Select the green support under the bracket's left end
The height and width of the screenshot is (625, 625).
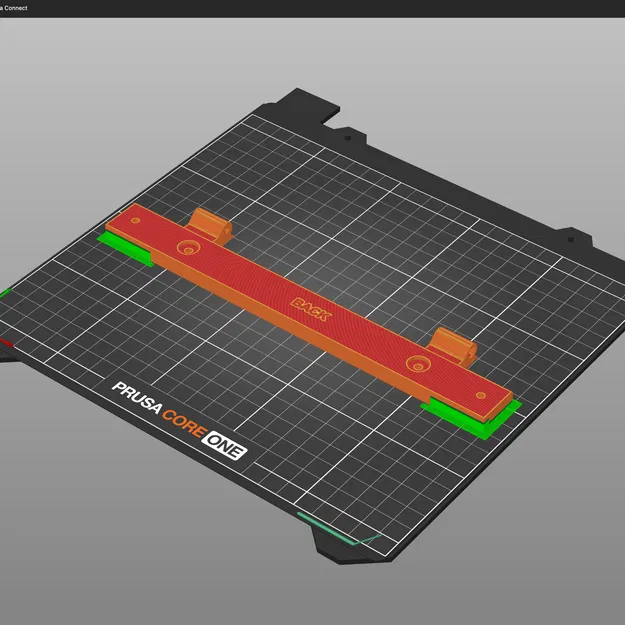125,249
